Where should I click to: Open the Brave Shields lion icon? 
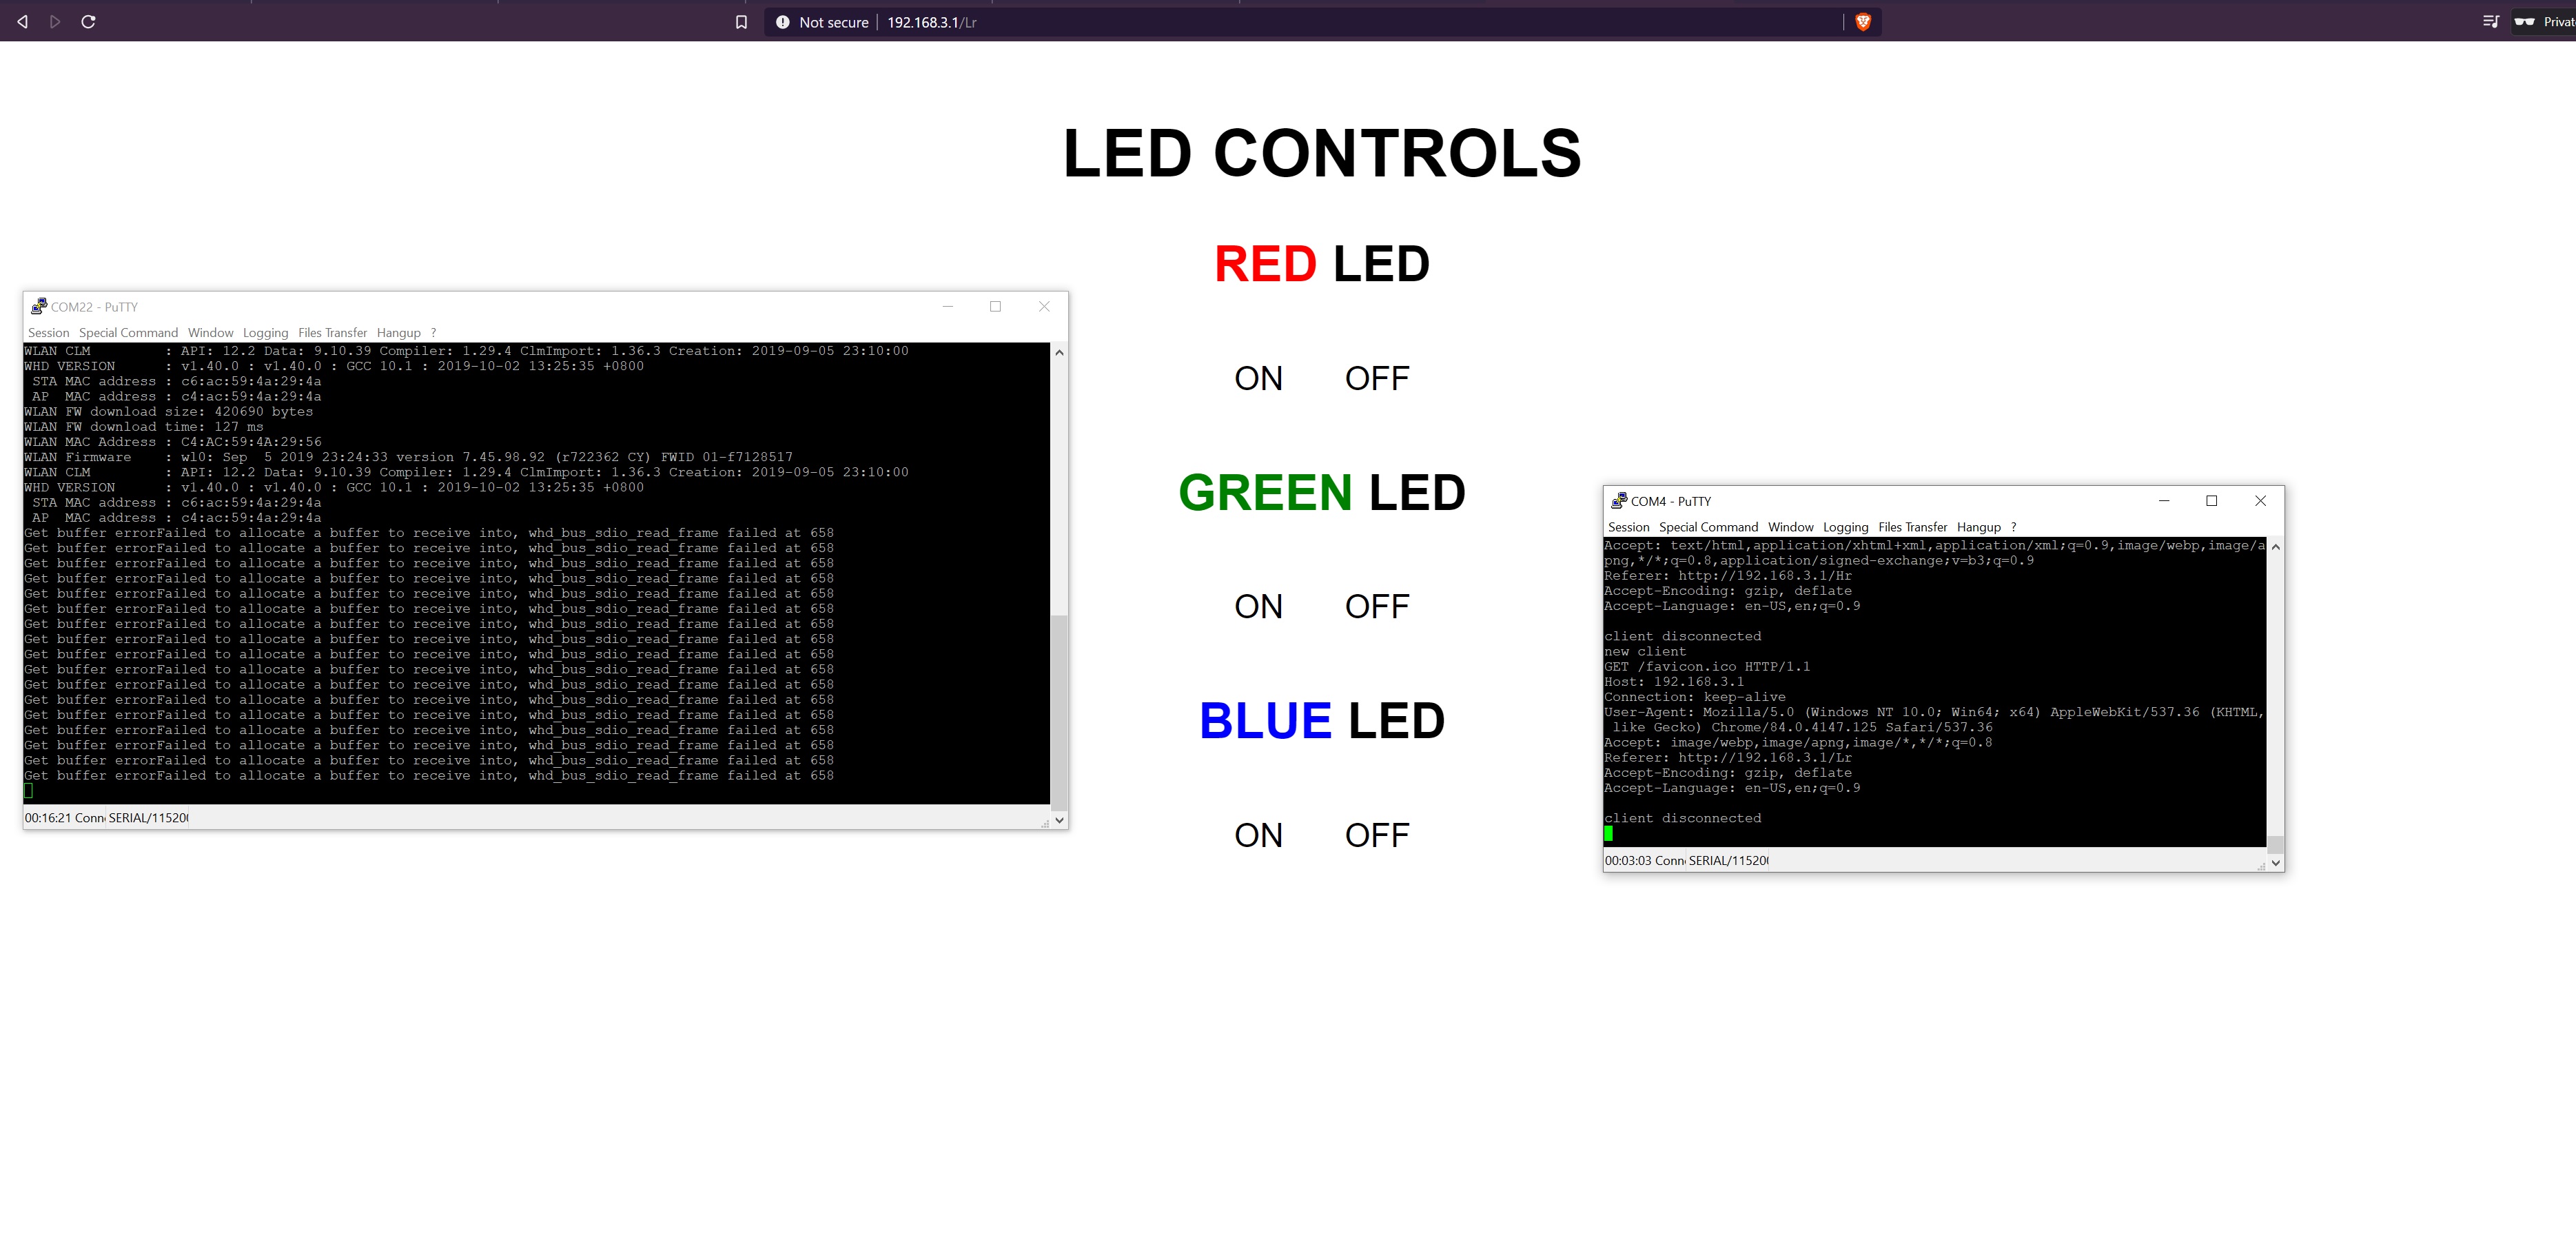pyautogui.click(x=1862, y=22)
